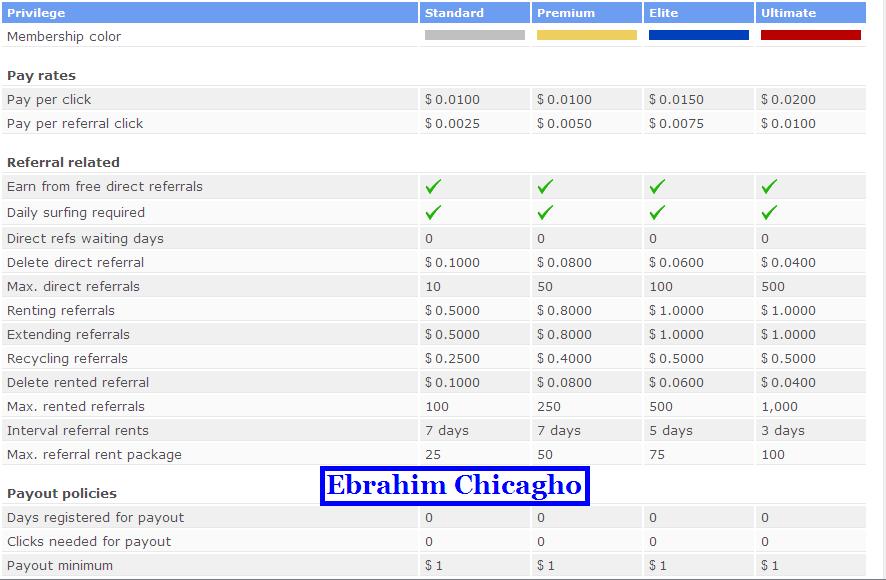Click Premium recycling referrals value $0.4000
This screenshot has width=886, height=580.
(x=564, y=359)
